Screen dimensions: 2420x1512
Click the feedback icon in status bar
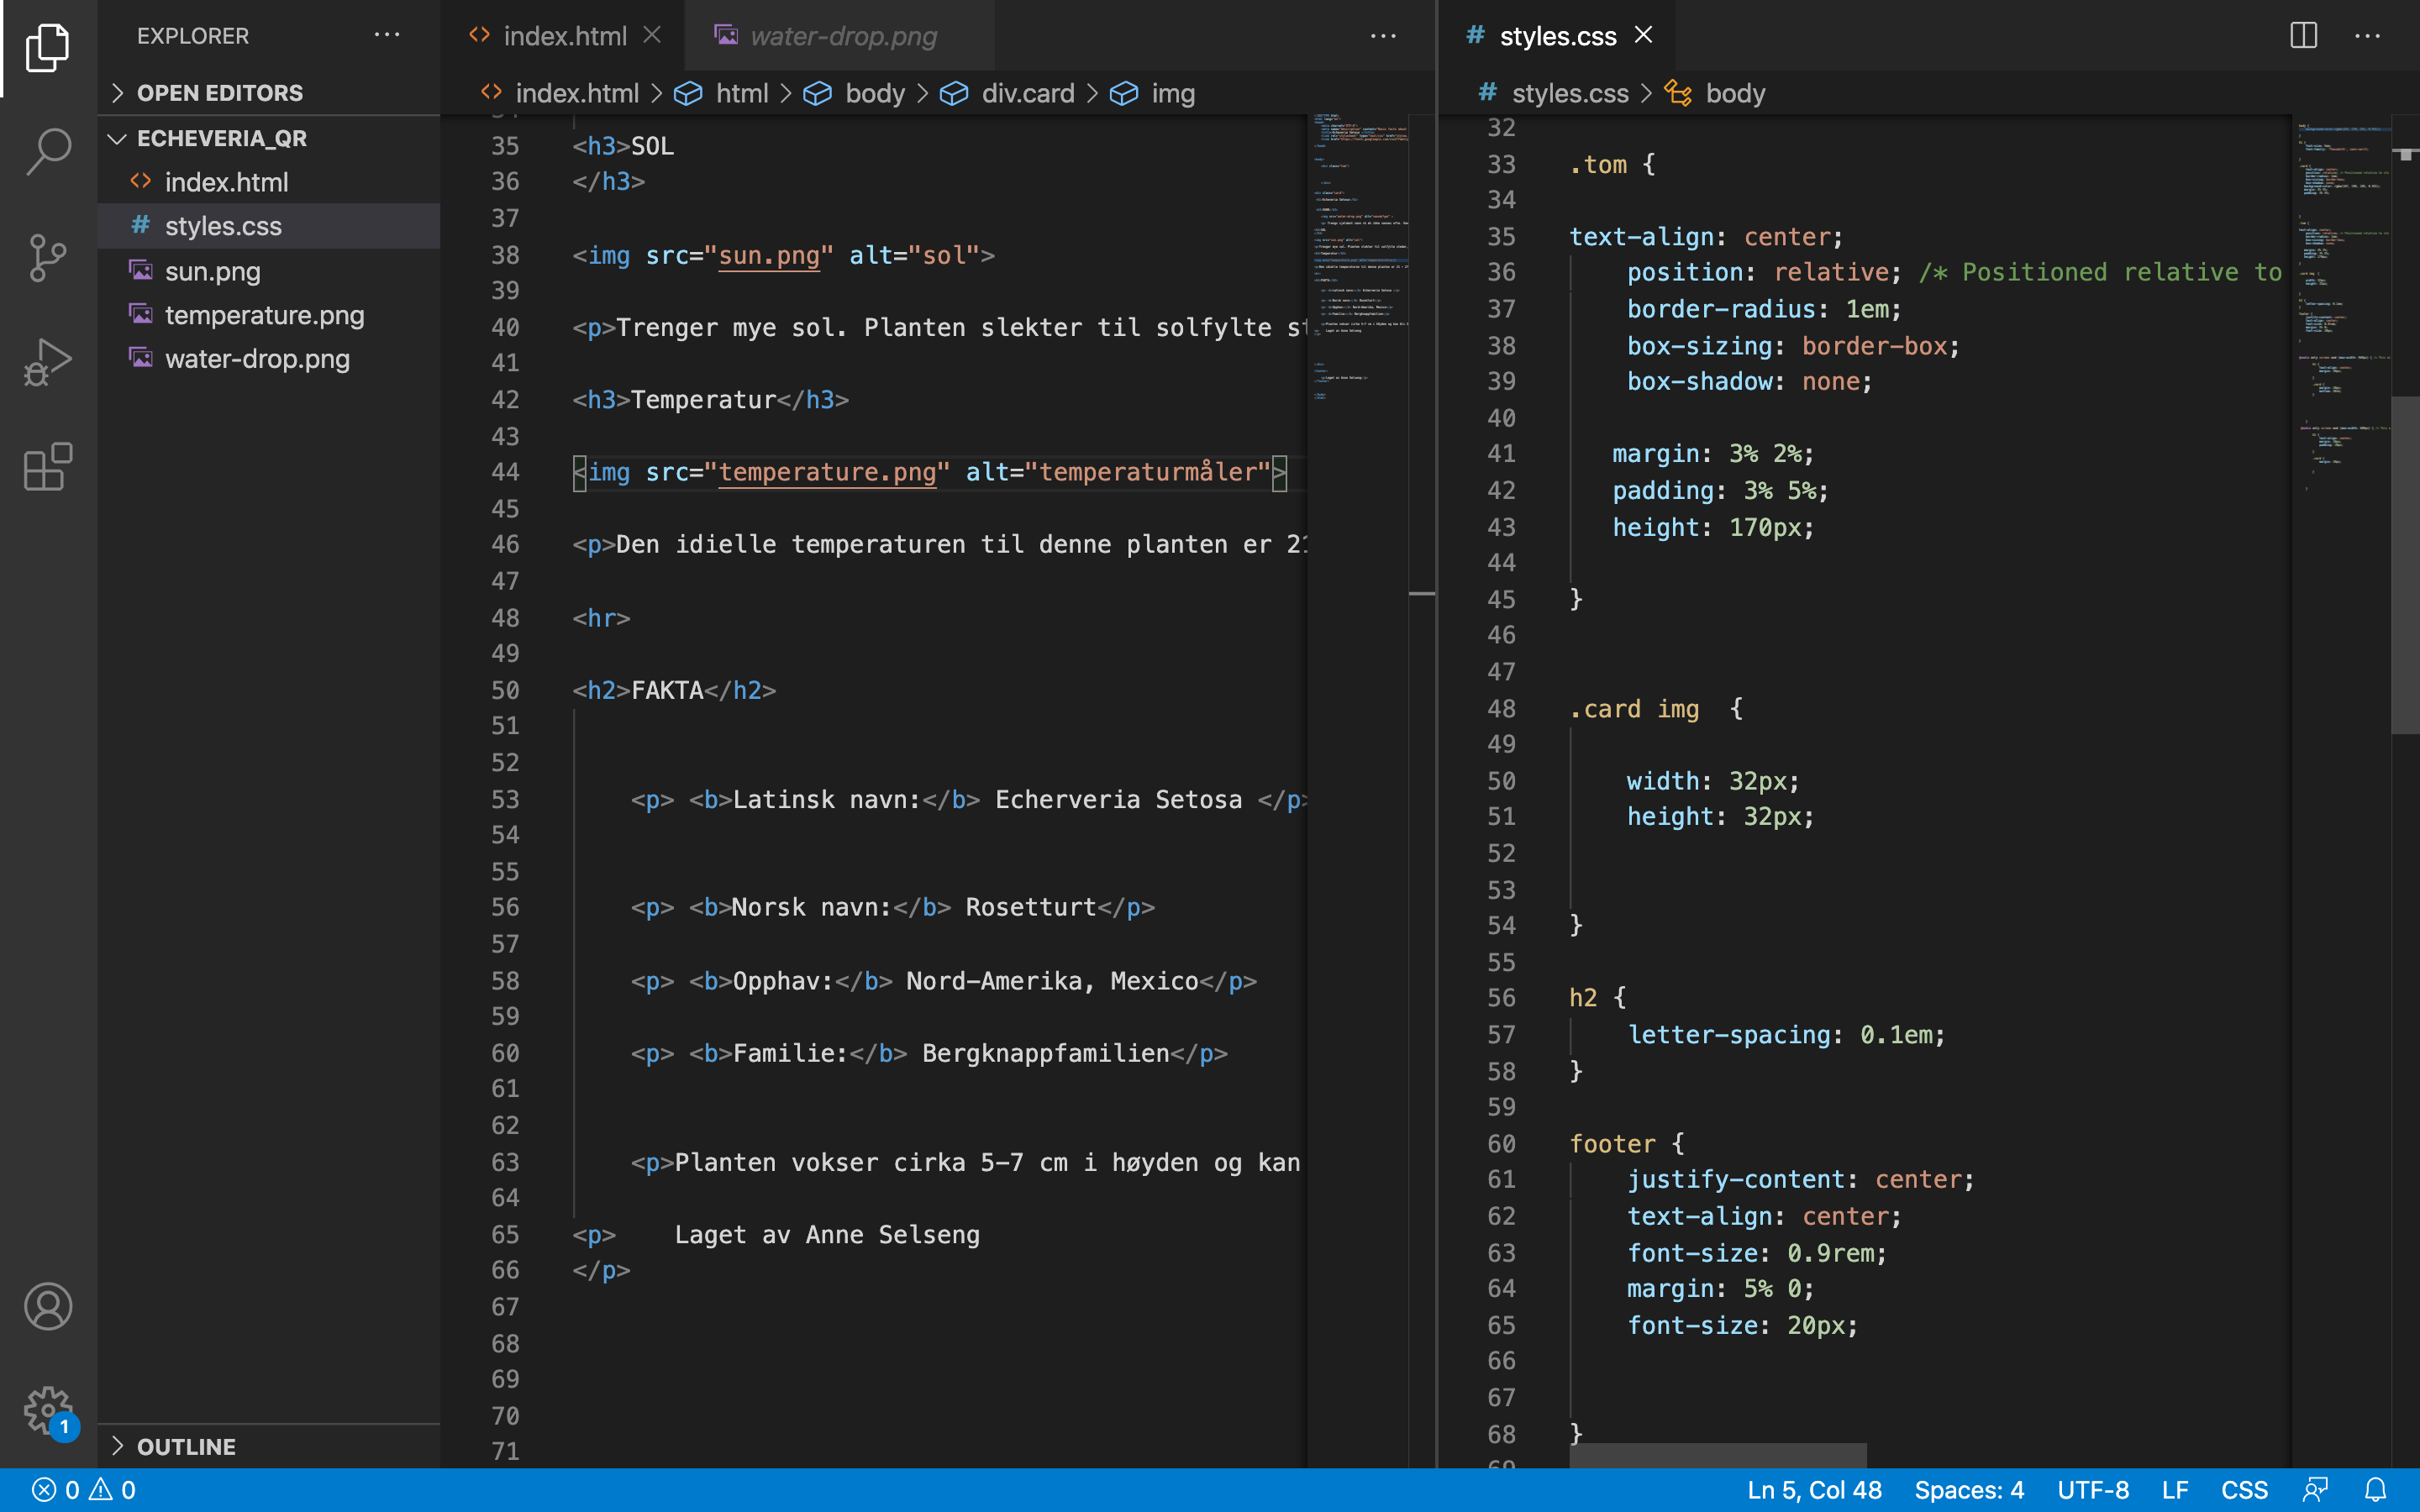[x=2316, y=1490]
